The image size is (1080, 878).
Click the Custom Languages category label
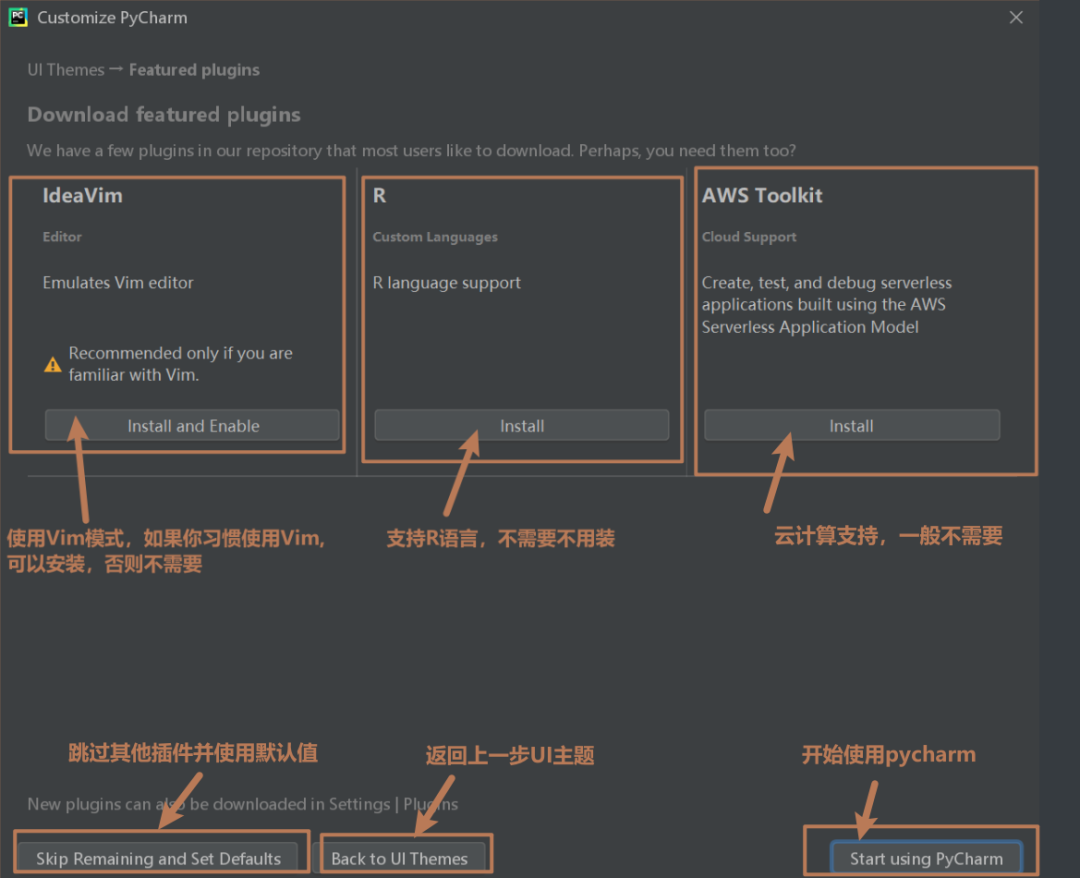tap(435, 237)
